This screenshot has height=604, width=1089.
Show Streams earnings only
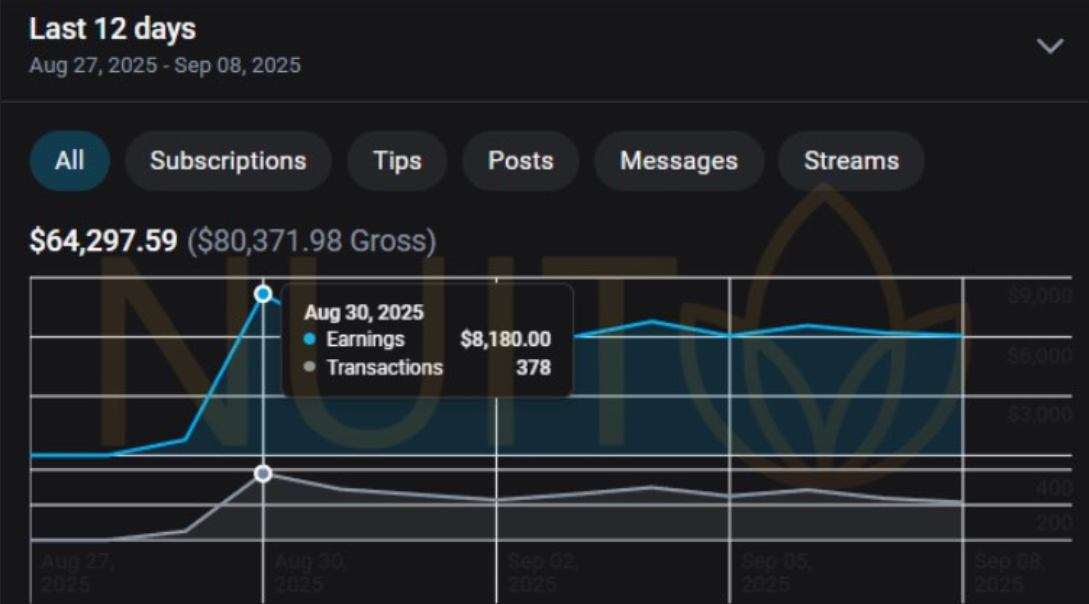(851, 161)
